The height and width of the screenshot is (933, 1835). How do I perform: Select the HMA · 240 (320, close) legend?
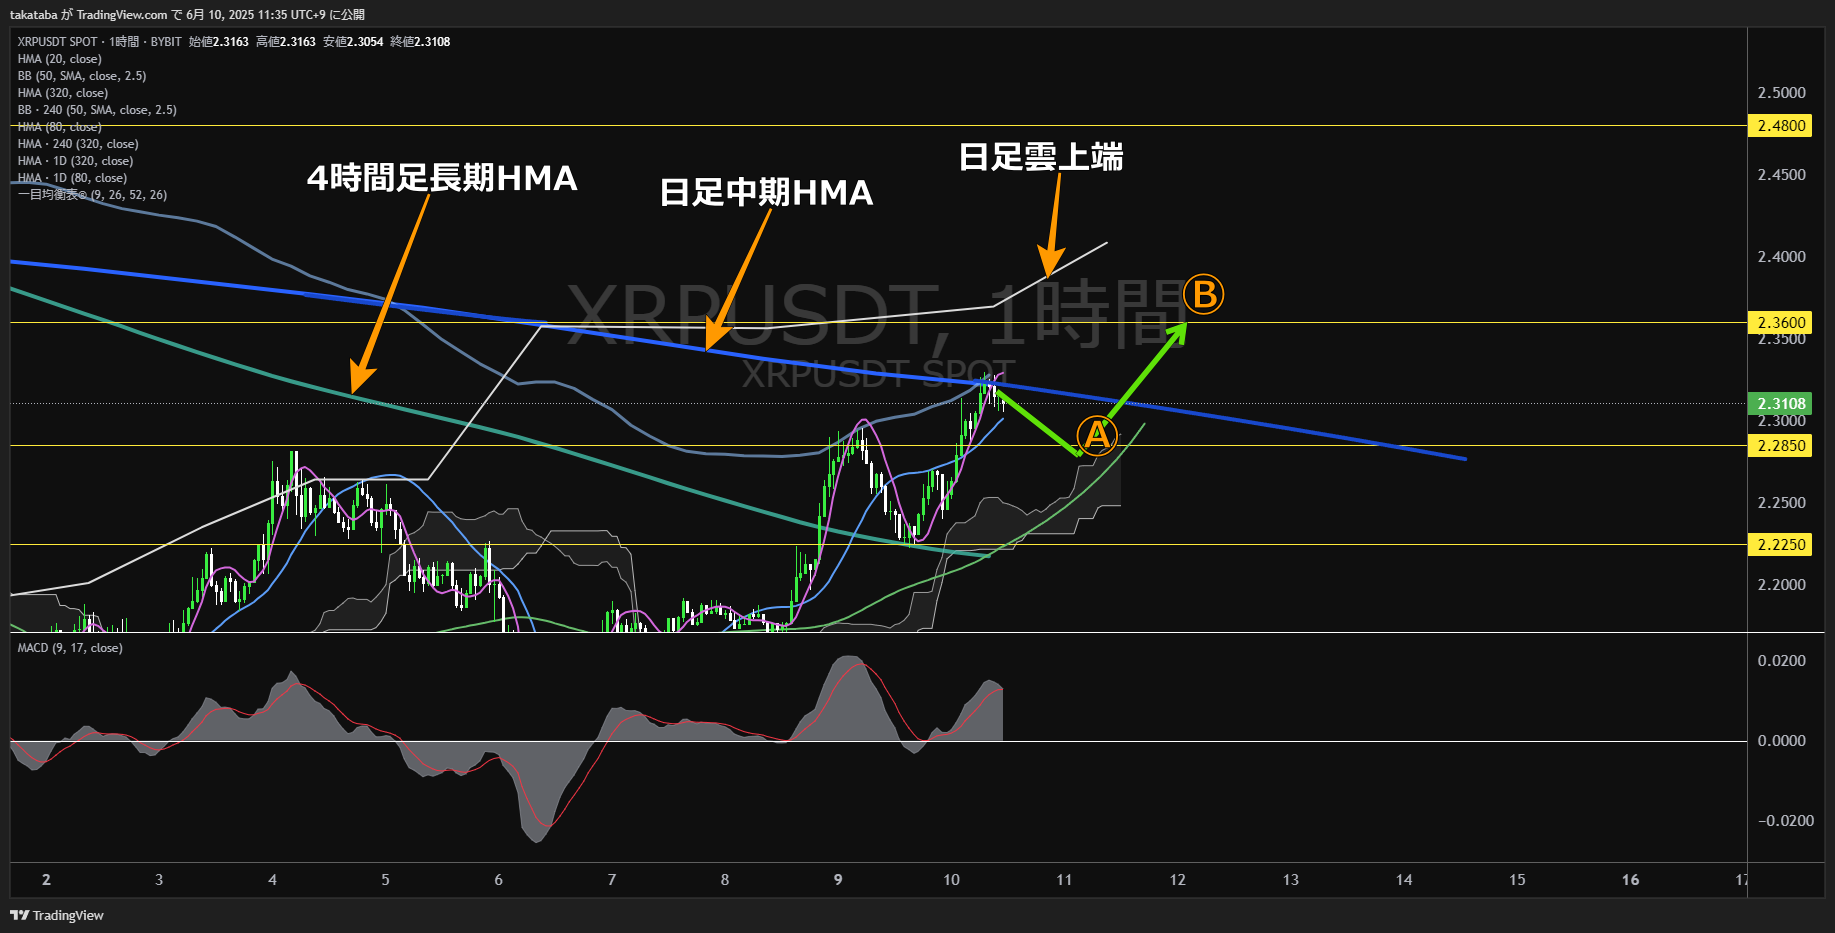[x=78, y=144]
